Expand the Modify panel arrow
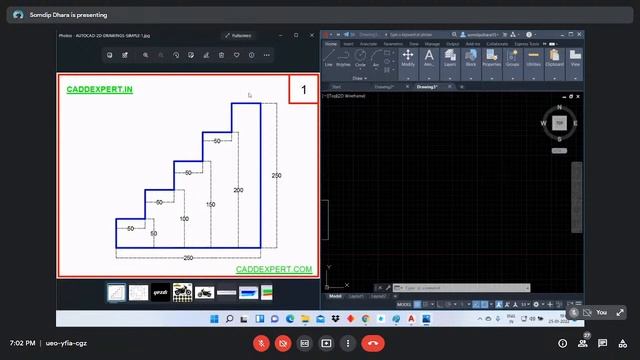 coord(408,78)
